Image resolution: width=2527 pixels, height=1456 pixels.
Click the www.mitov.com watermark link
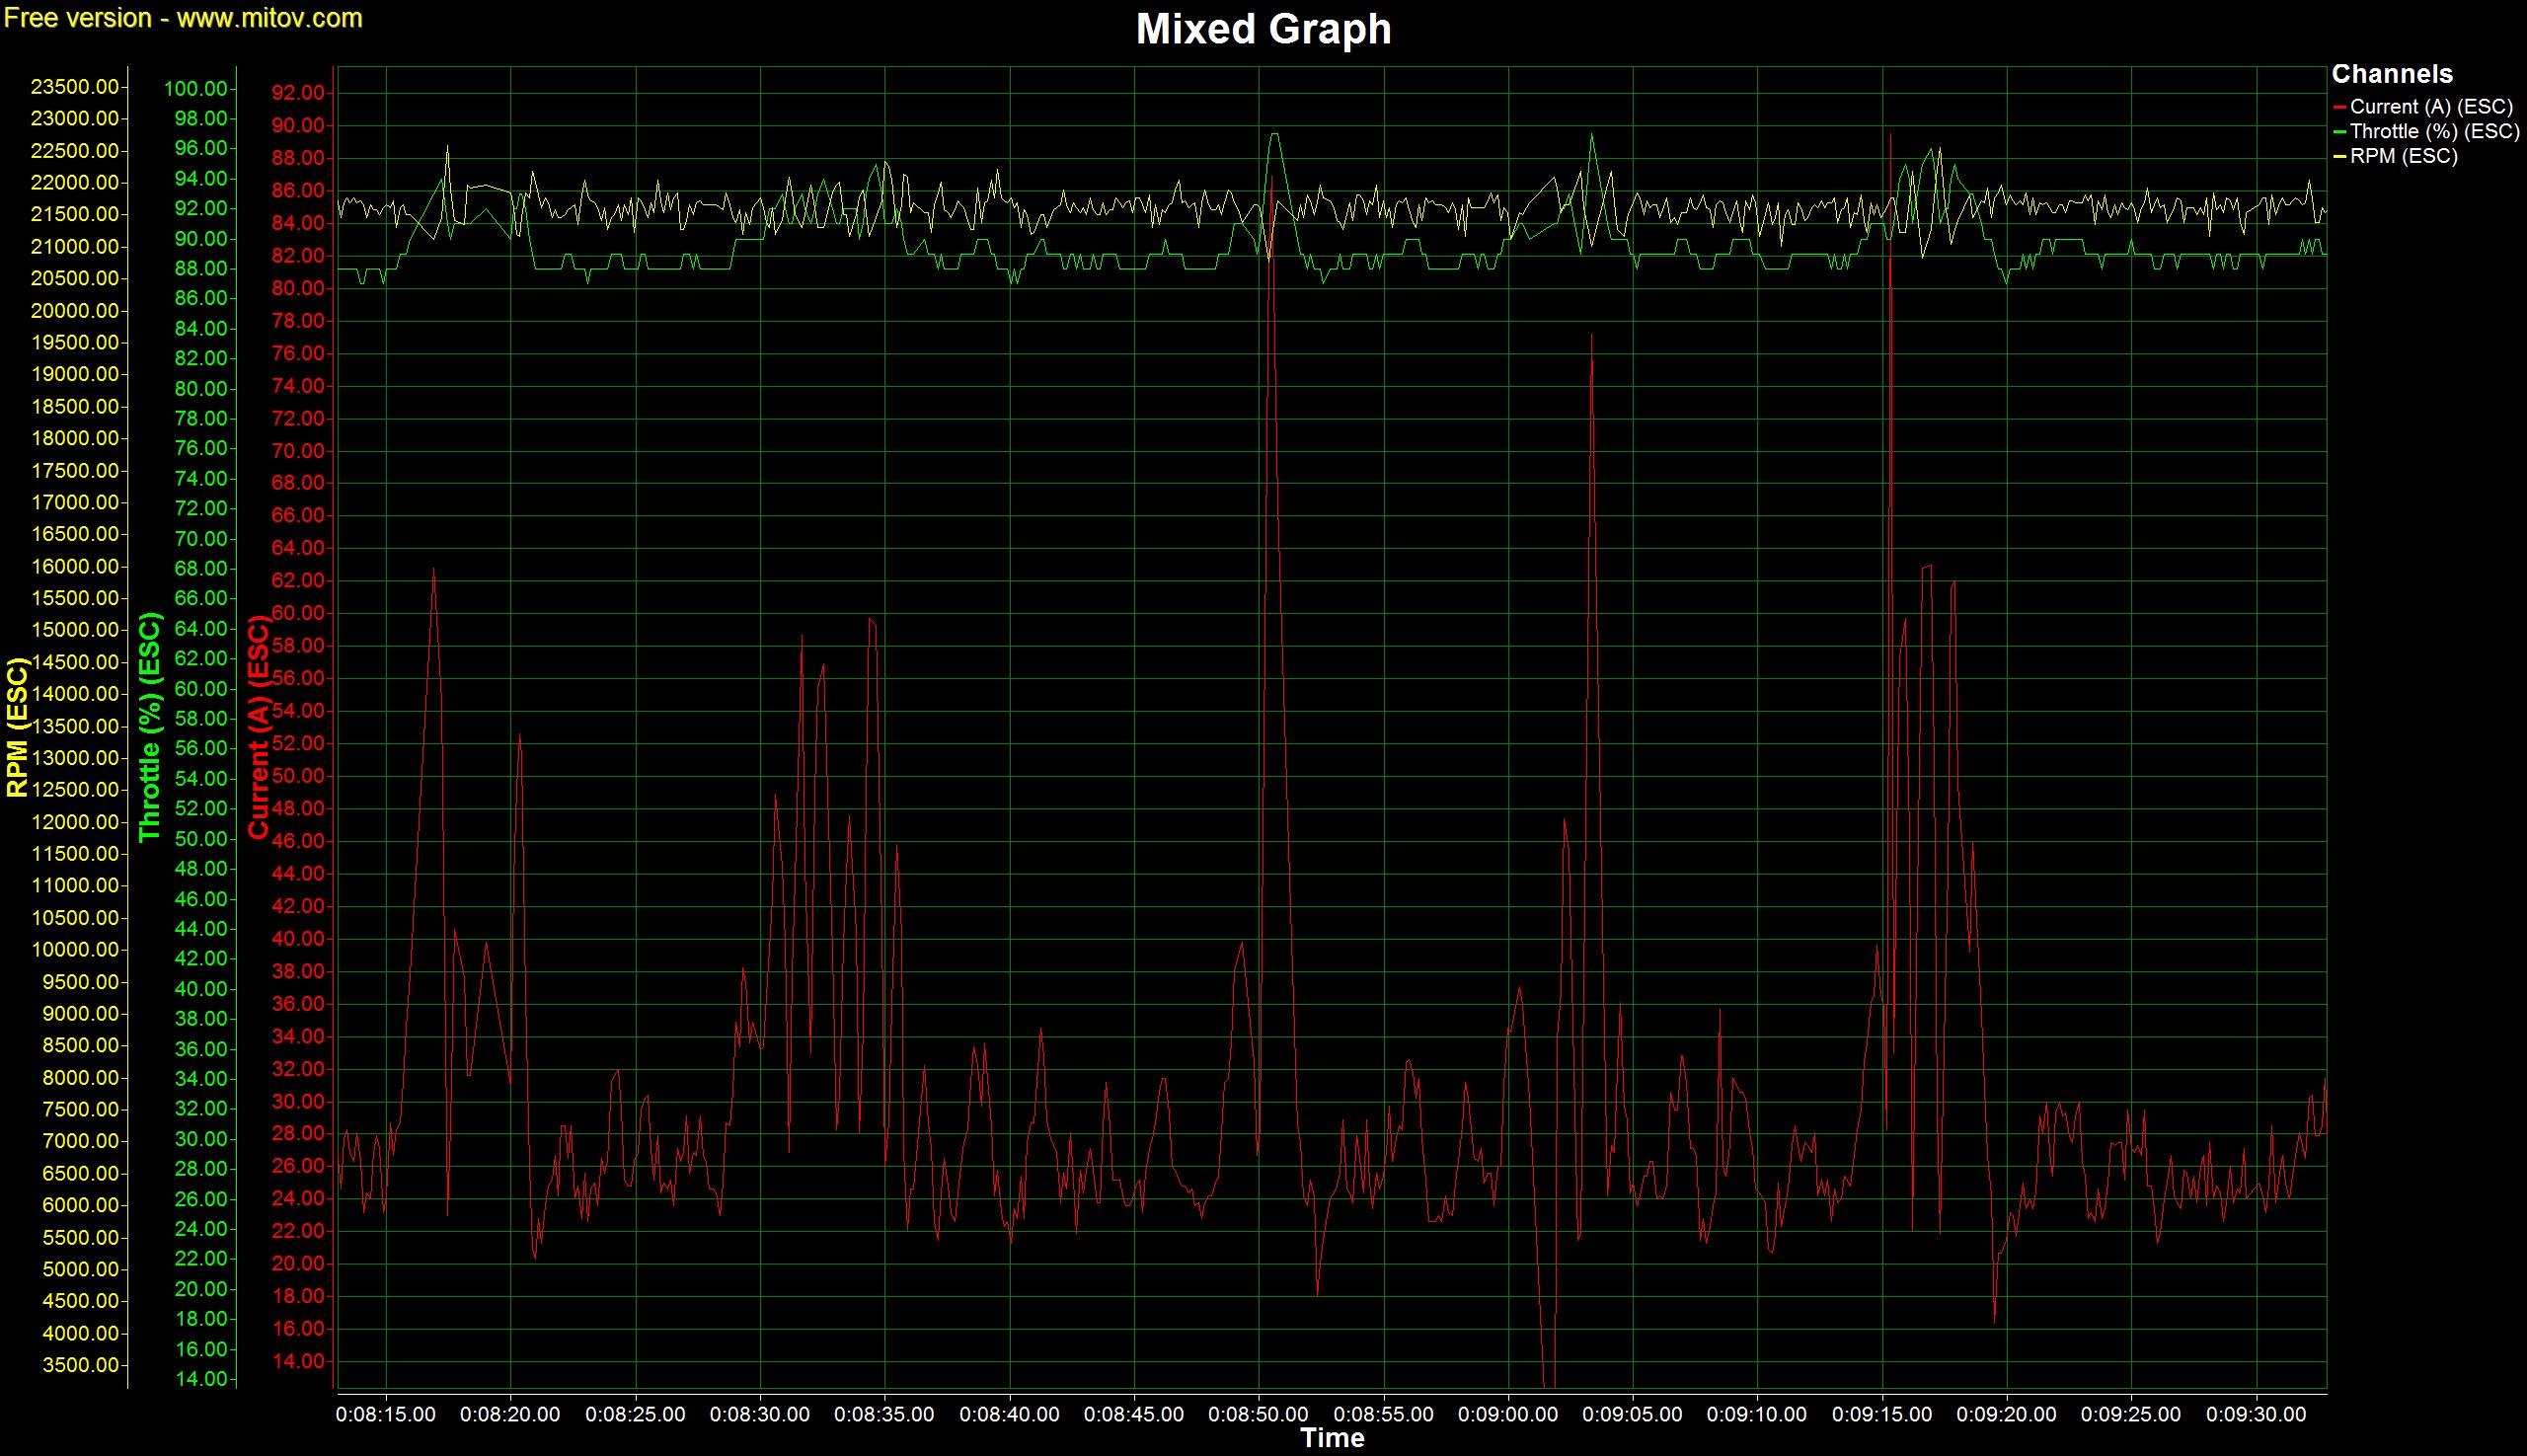[x=269, y=18]
